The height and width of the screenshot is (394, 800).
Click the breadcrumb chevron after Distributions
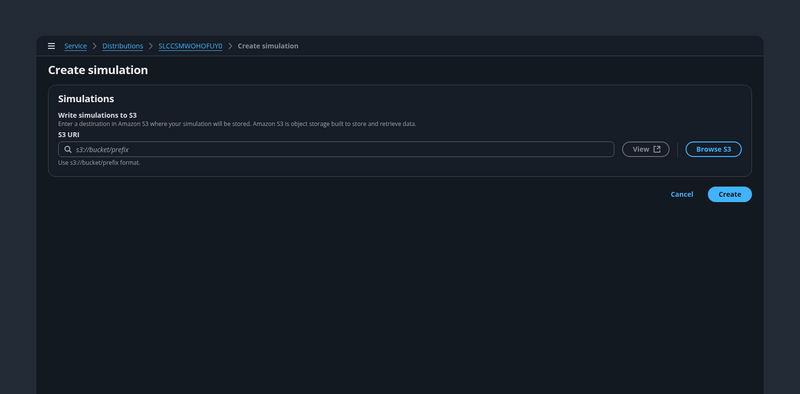pos(151,46)
